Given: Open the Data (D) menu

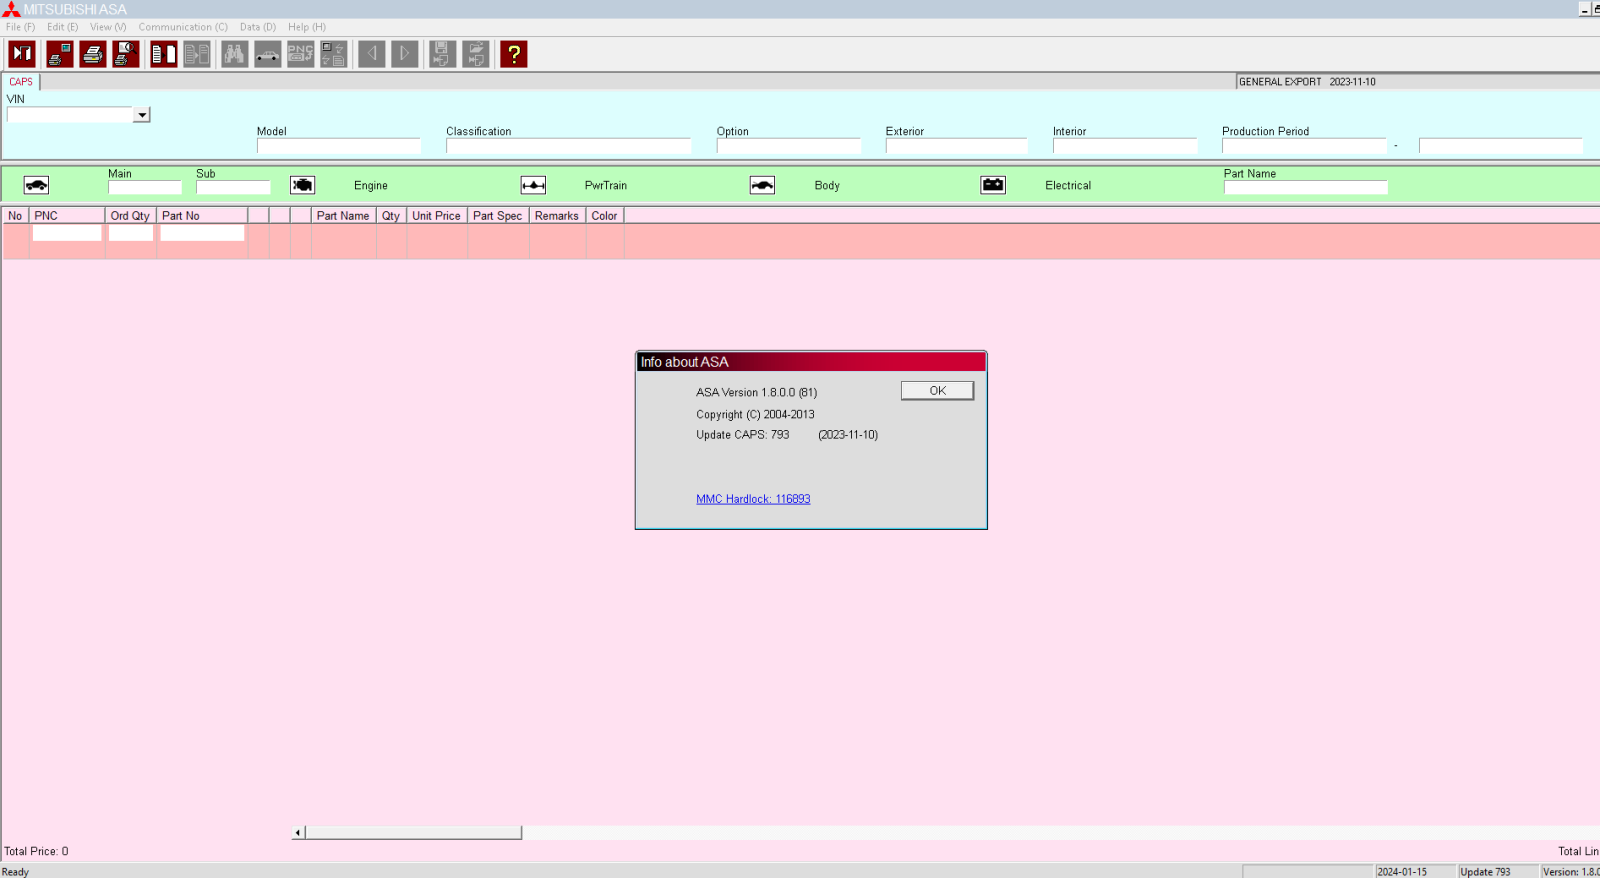Looking at the screenshot, I should click(258, 27).
